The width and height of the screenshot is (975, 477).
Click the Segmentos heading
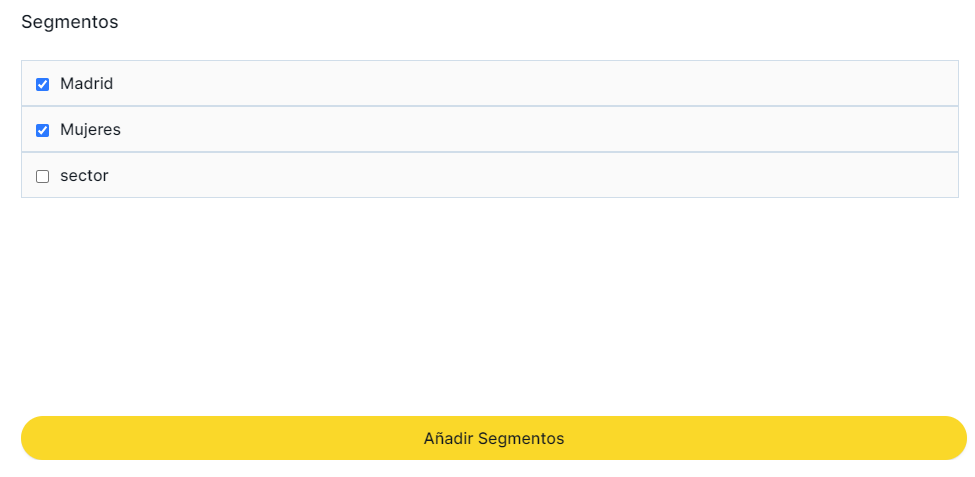(69, 22)
